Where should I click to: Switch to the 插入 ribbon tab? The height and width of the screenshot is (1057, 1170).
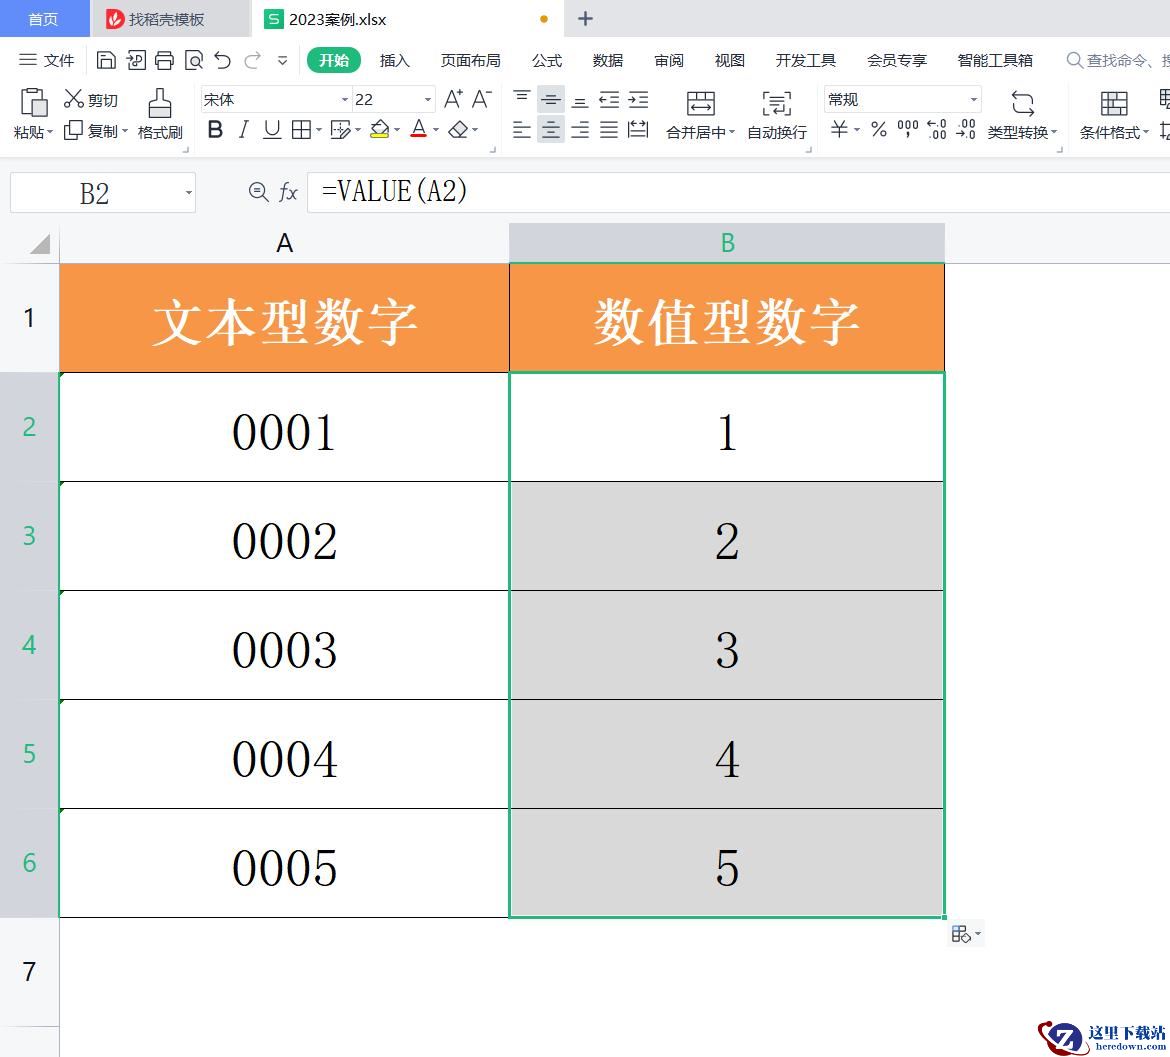tap(395, 60)
